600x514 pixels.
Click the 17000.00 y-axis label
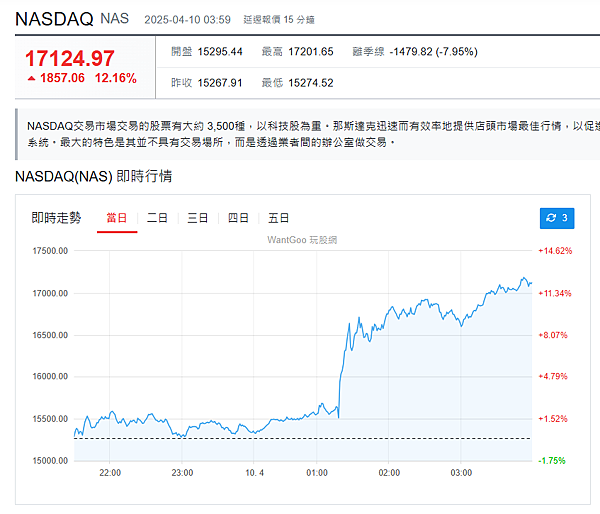(x=50, y=294)
